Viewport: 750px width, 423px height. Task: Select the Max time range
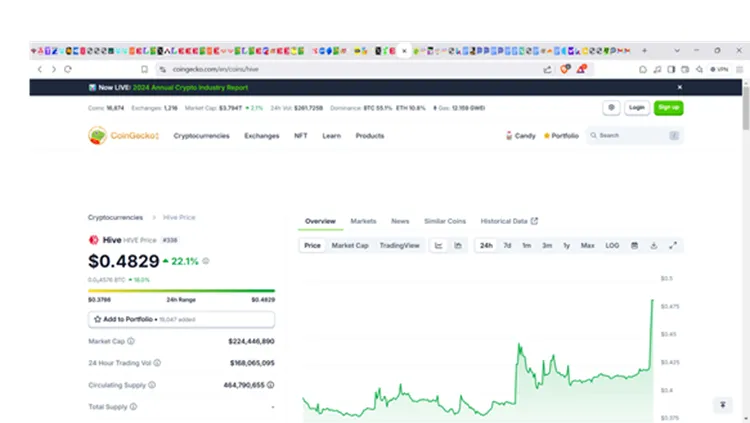point(587,245)
